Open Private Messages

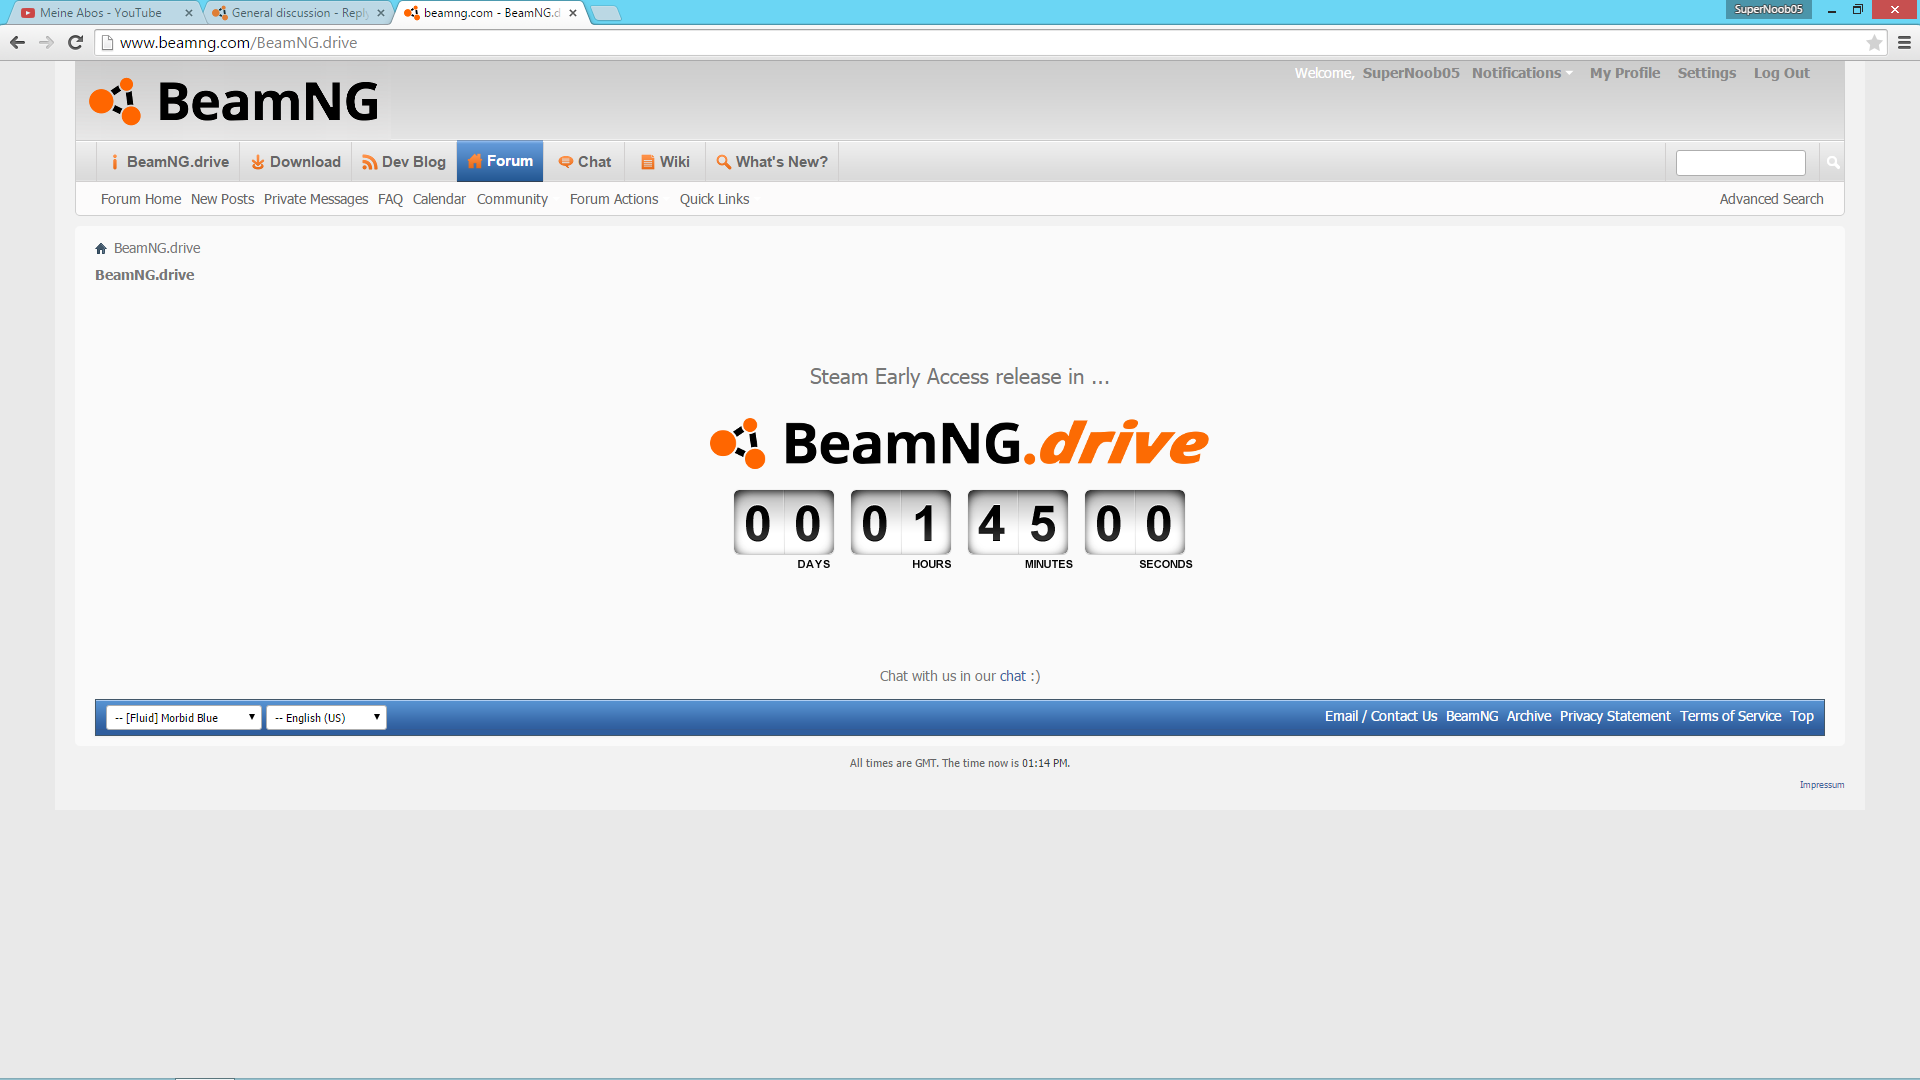click(x=316, y=199)
